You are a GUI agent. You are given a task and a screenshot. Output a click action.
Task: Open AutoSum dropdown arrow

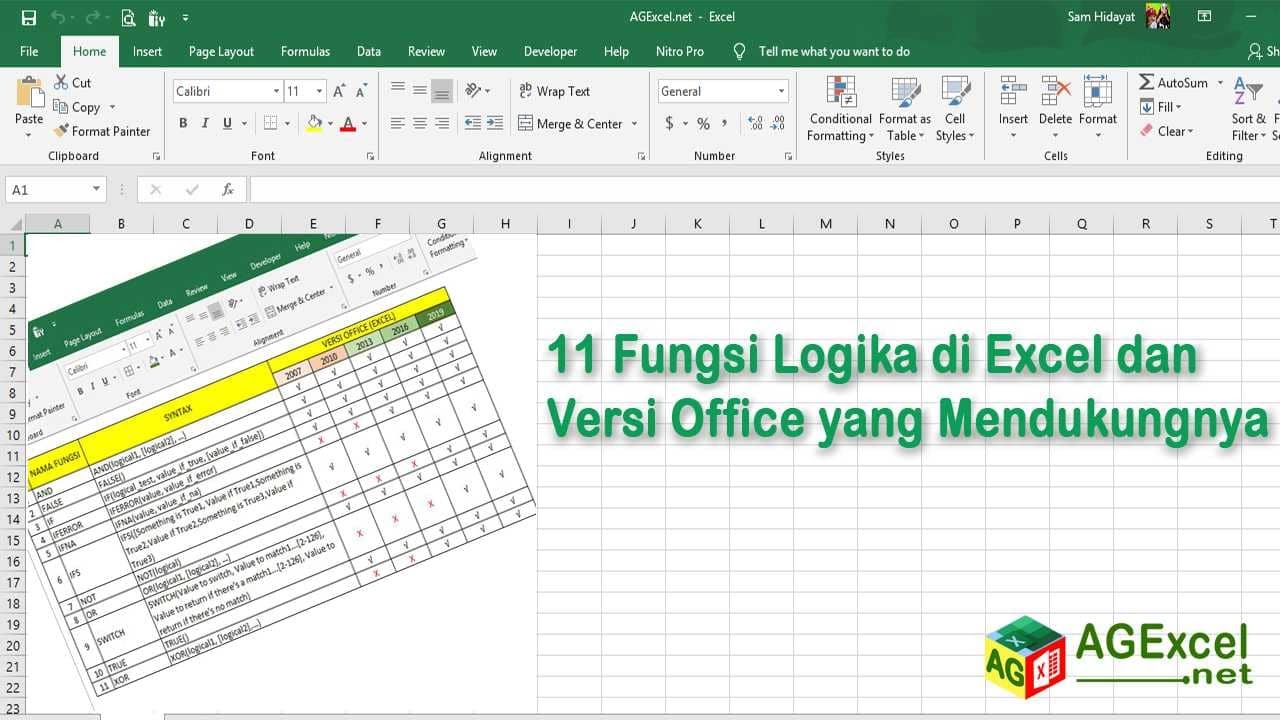click(x=1220, y=83)
